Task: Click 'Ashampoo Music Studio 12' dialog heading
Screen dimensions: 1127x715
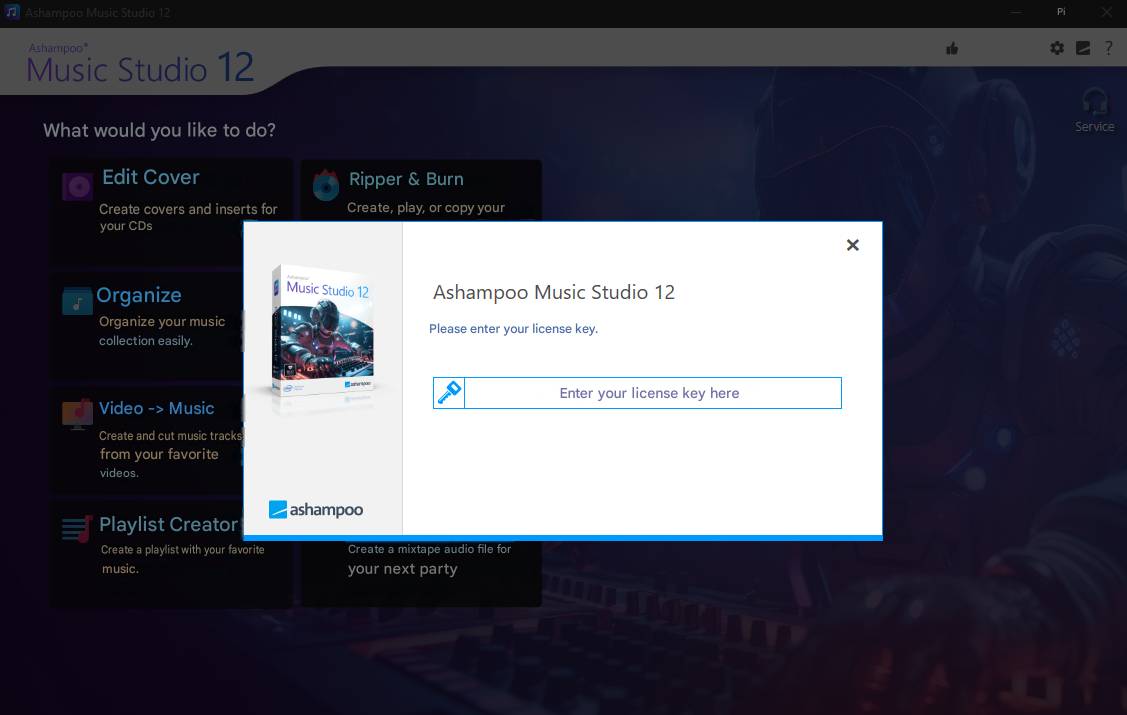Action: point(553,292)
